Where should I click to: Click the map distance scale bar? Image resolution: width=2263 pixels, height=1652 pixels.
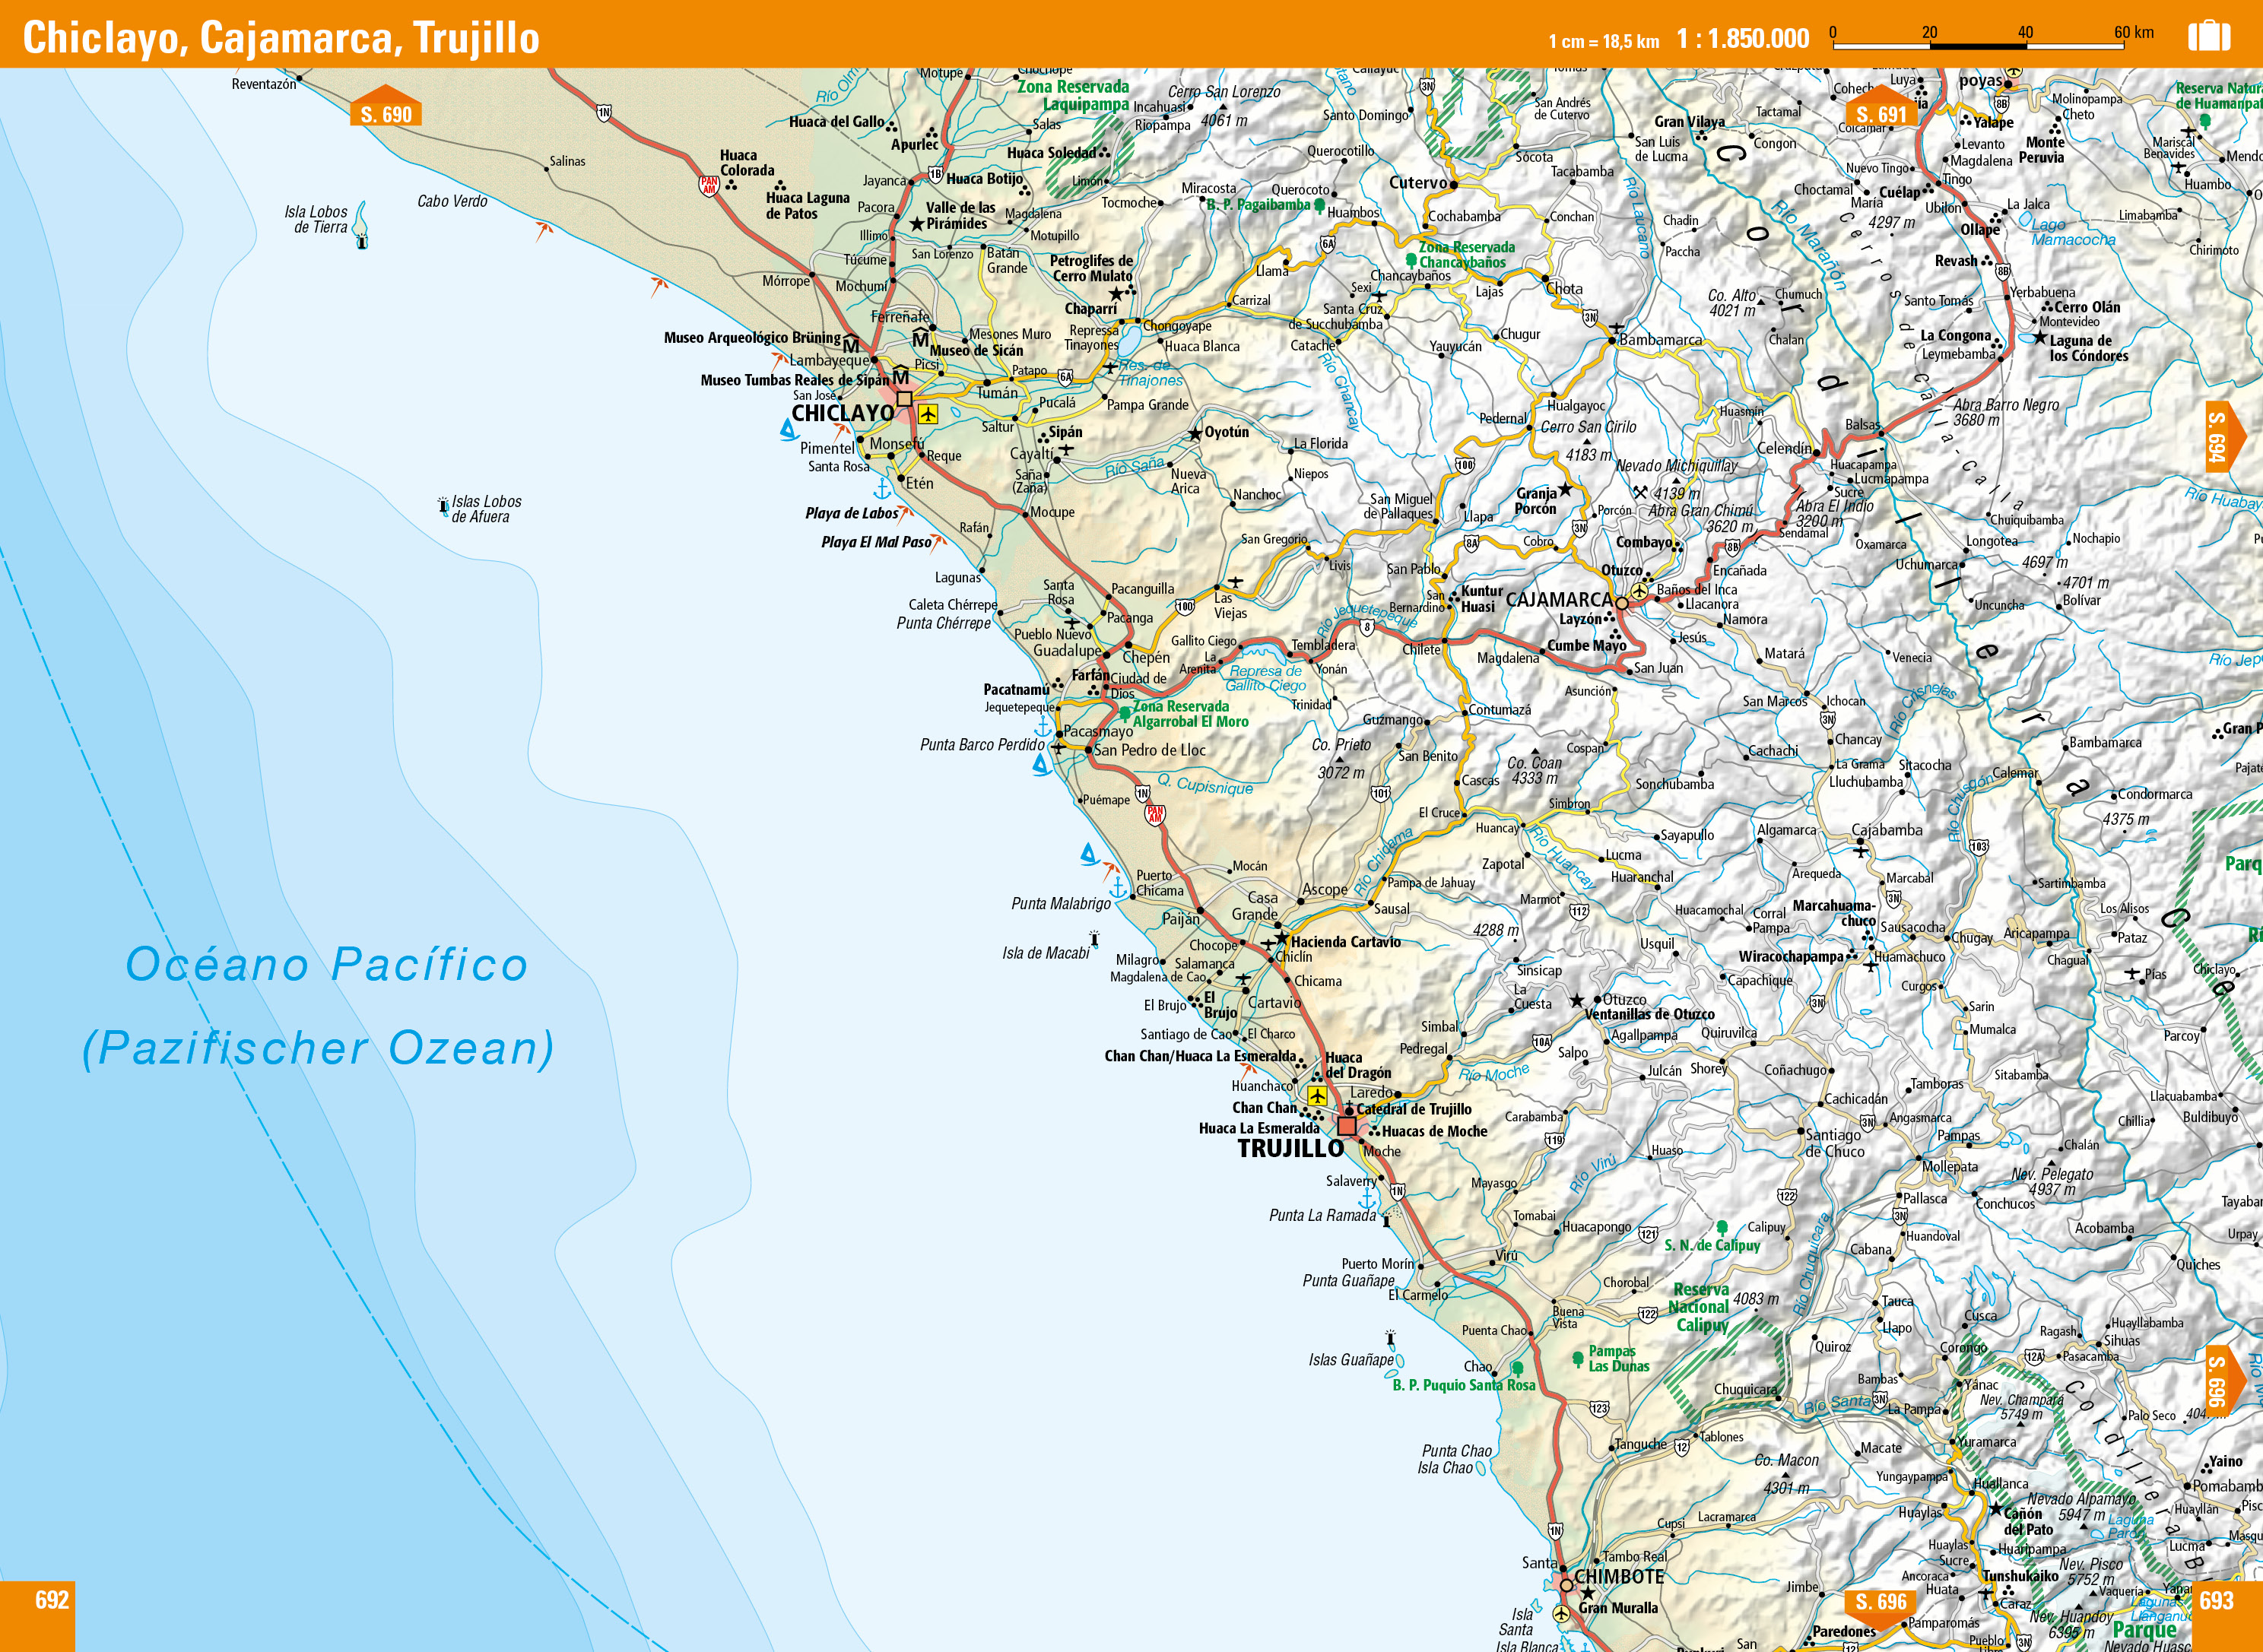pos(1980,45)
